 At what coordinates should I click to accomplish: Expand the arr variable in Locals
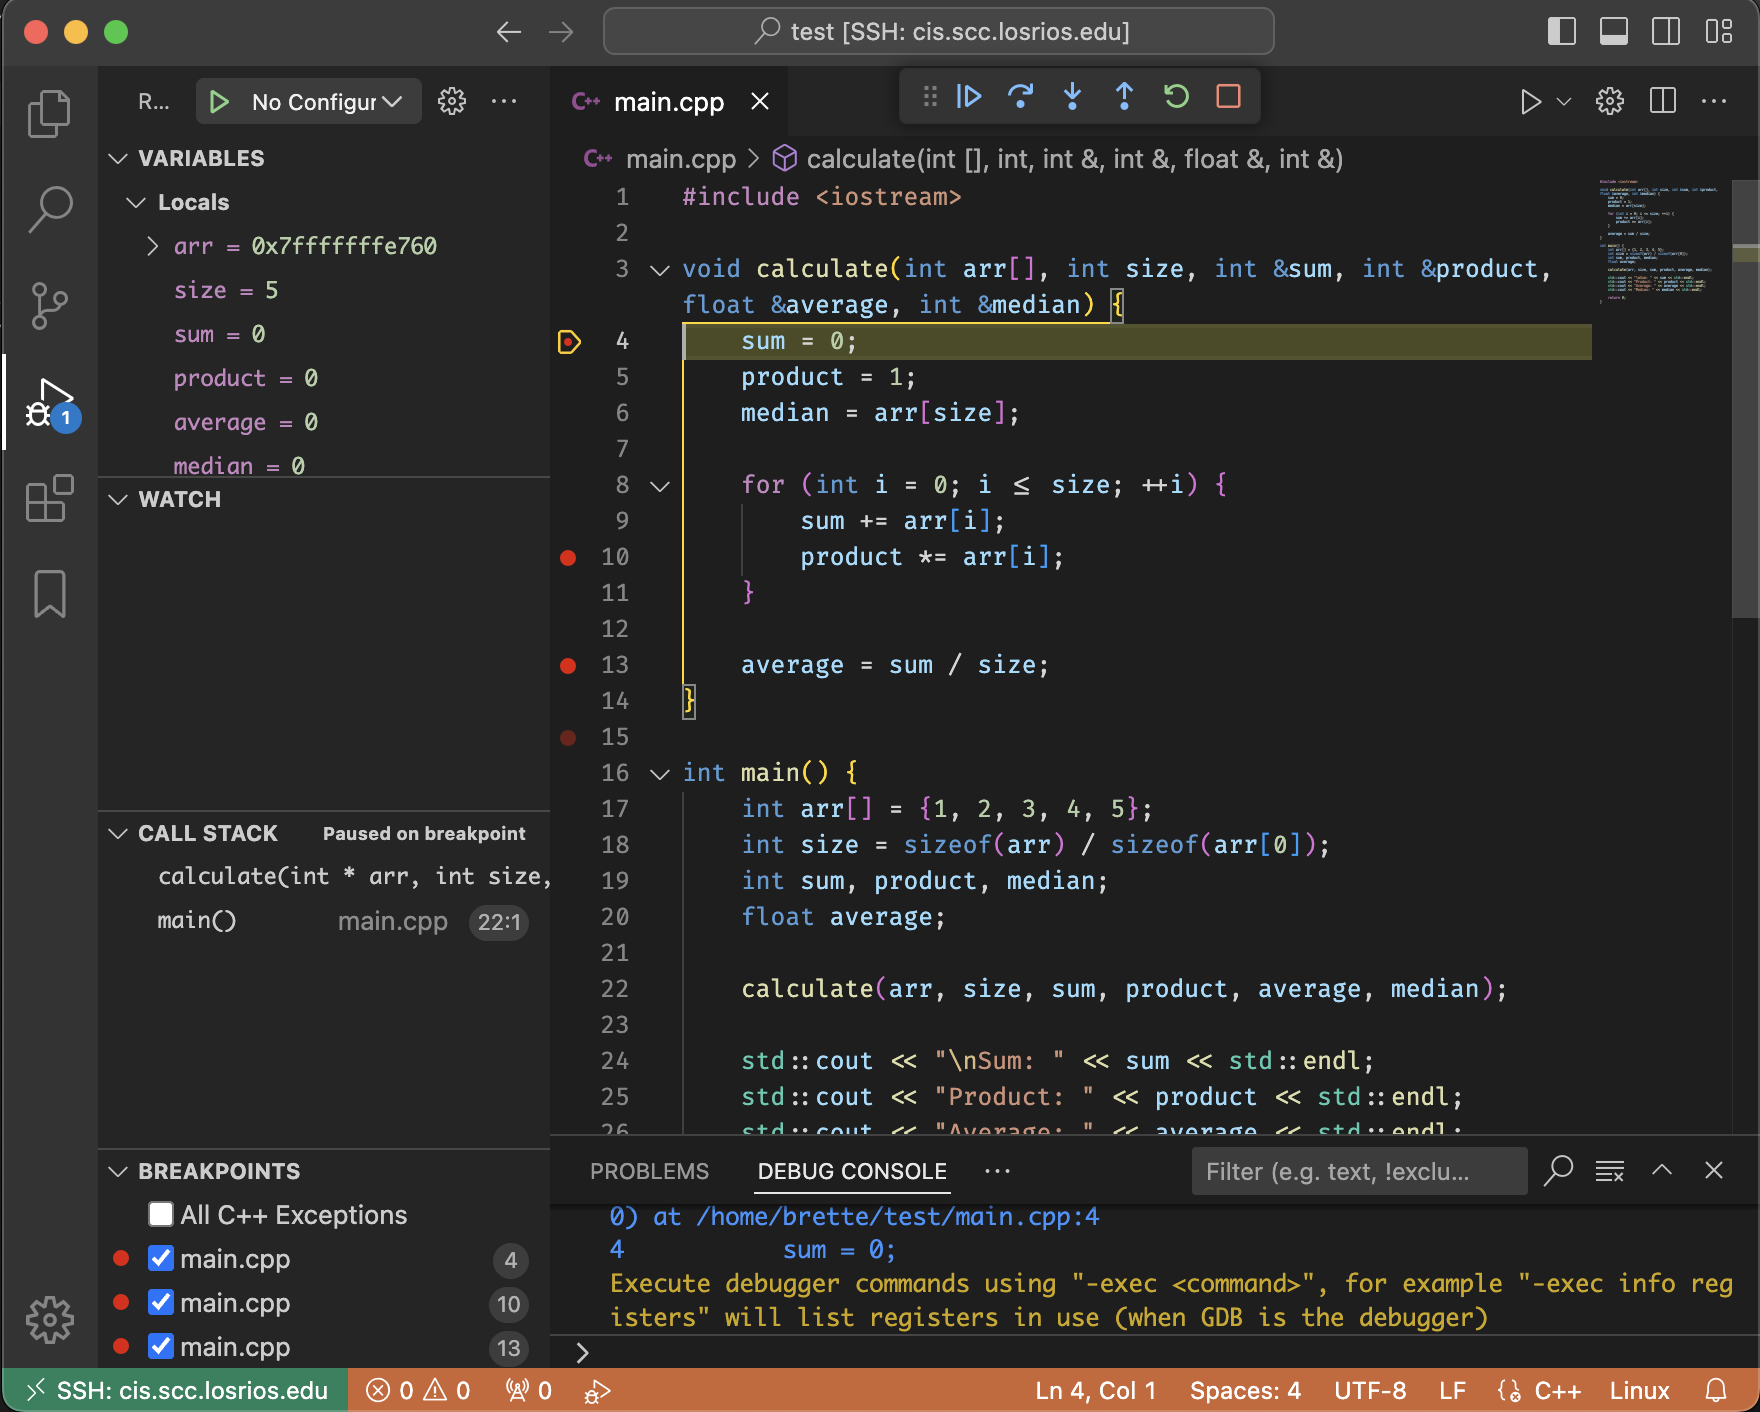click(x=152, y=246)
